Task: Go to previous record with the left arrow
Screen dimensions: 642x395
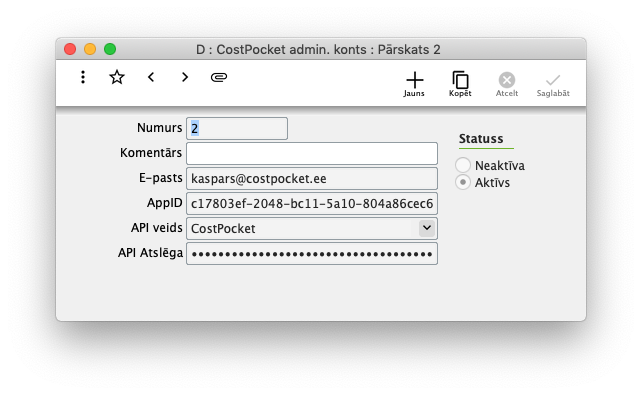Action: [x=151, y=77]
